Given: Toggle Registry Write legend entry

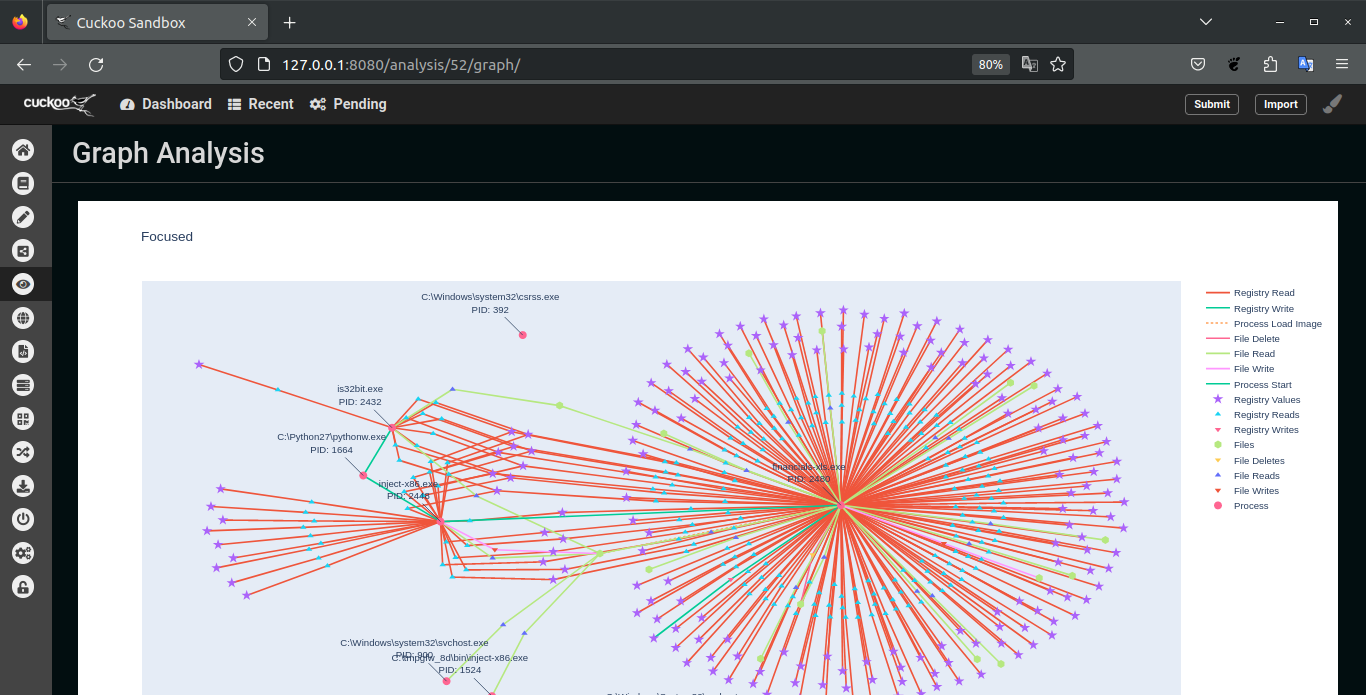Looking at the screenshot, I should click(x=1250, y=308).
